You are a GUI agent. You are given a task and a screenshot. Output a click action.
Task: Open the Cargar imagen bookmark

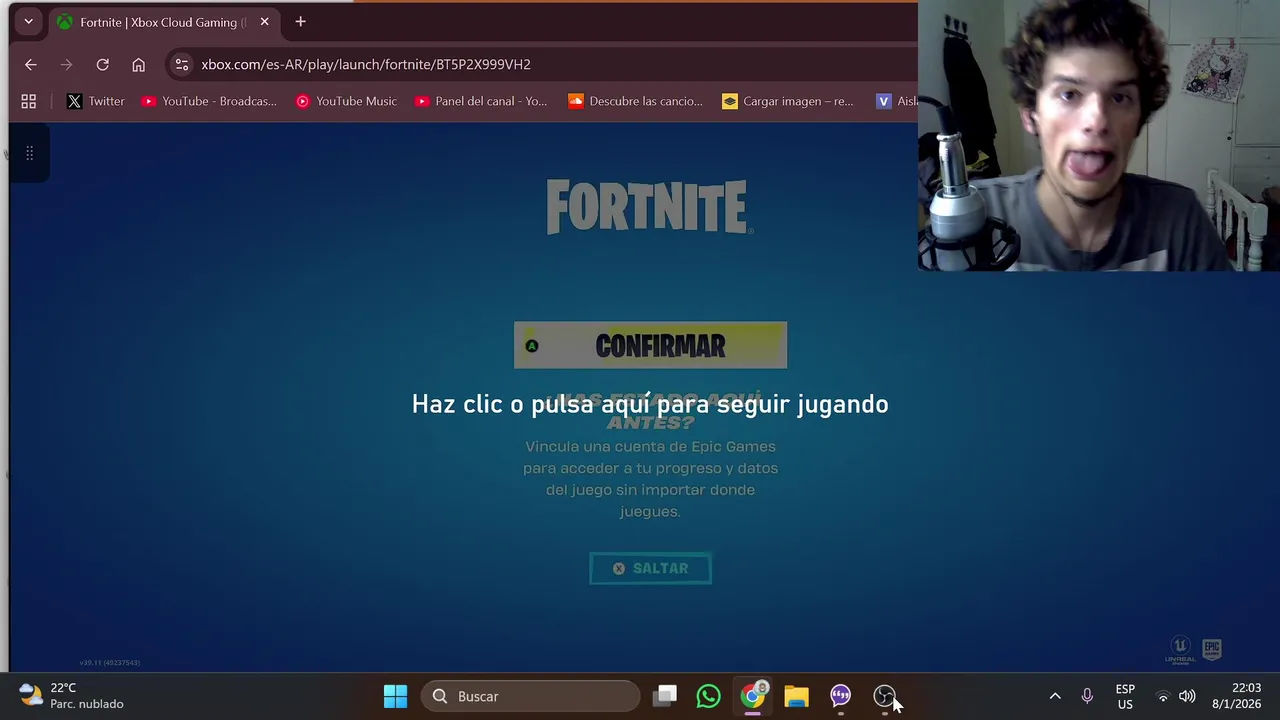pyautogui.click(x=788, y=101)
